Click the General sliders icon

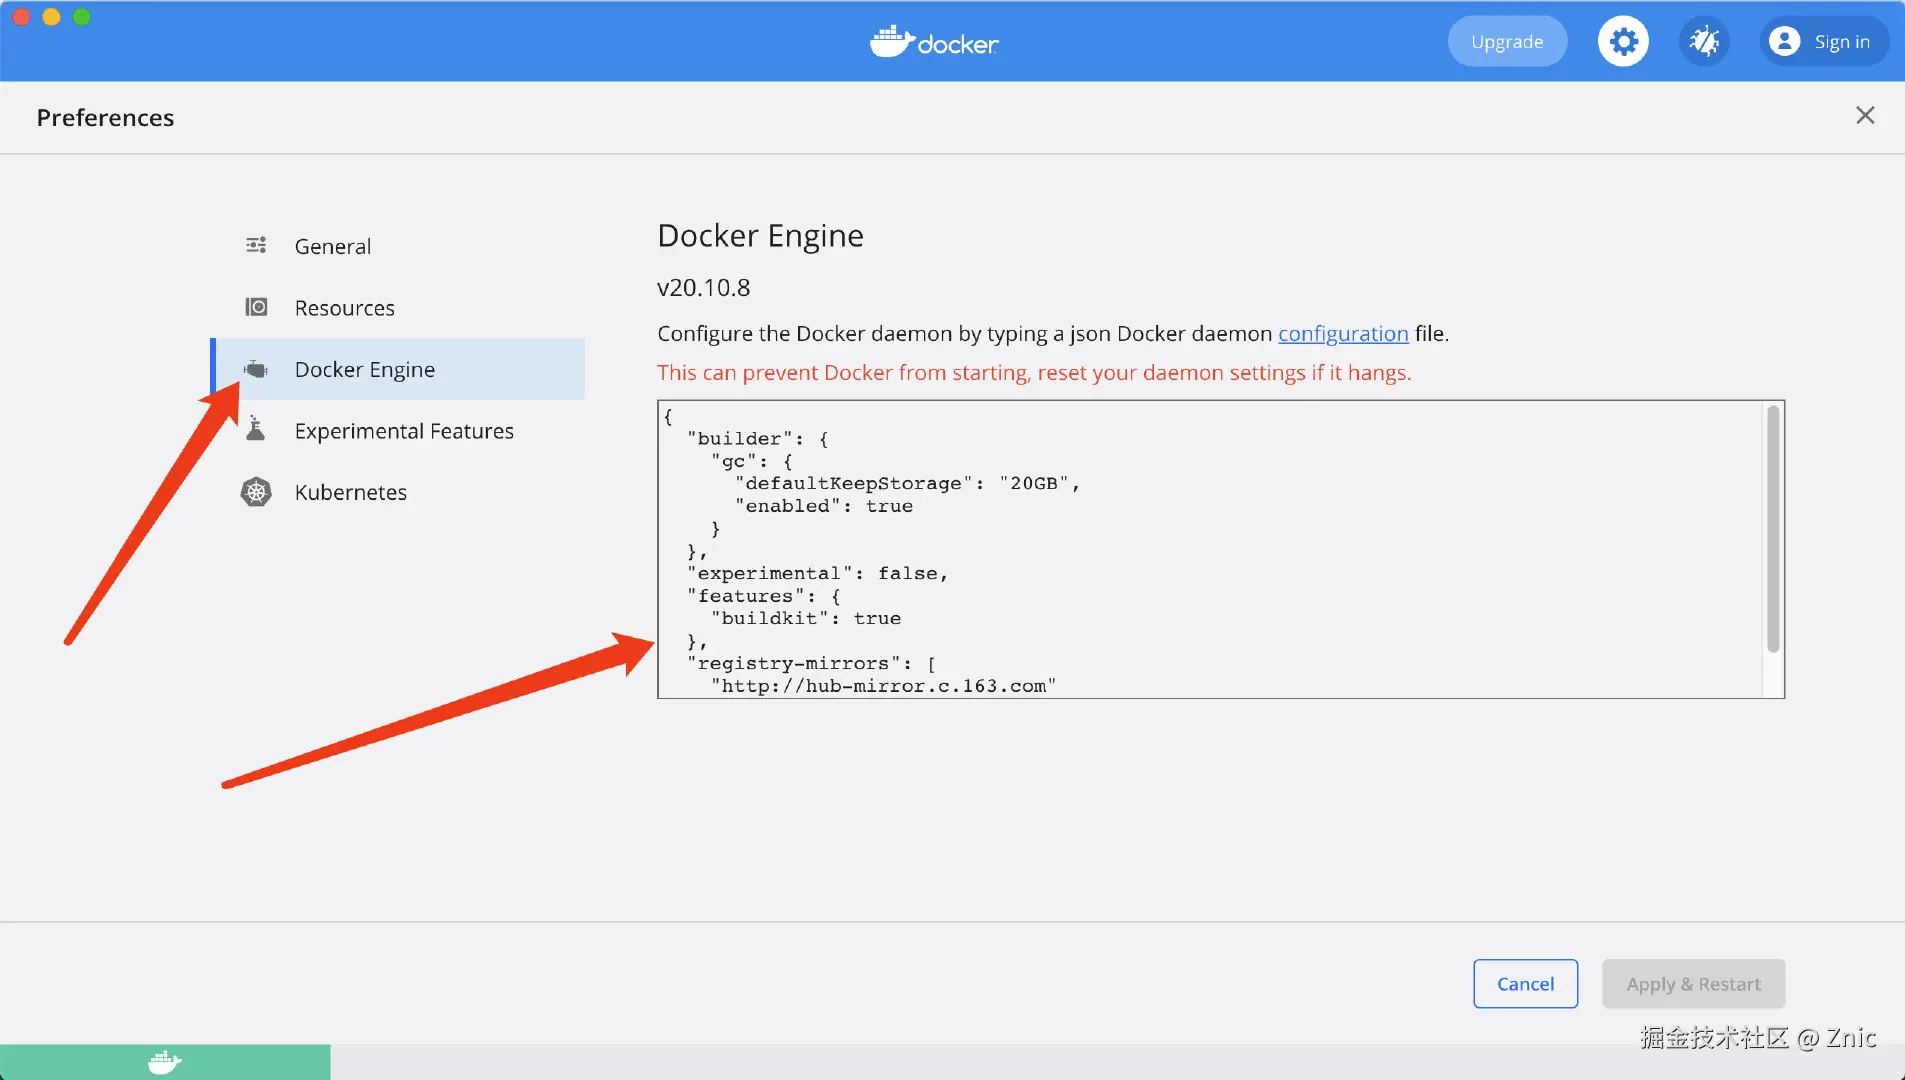(x=256, y=245)
